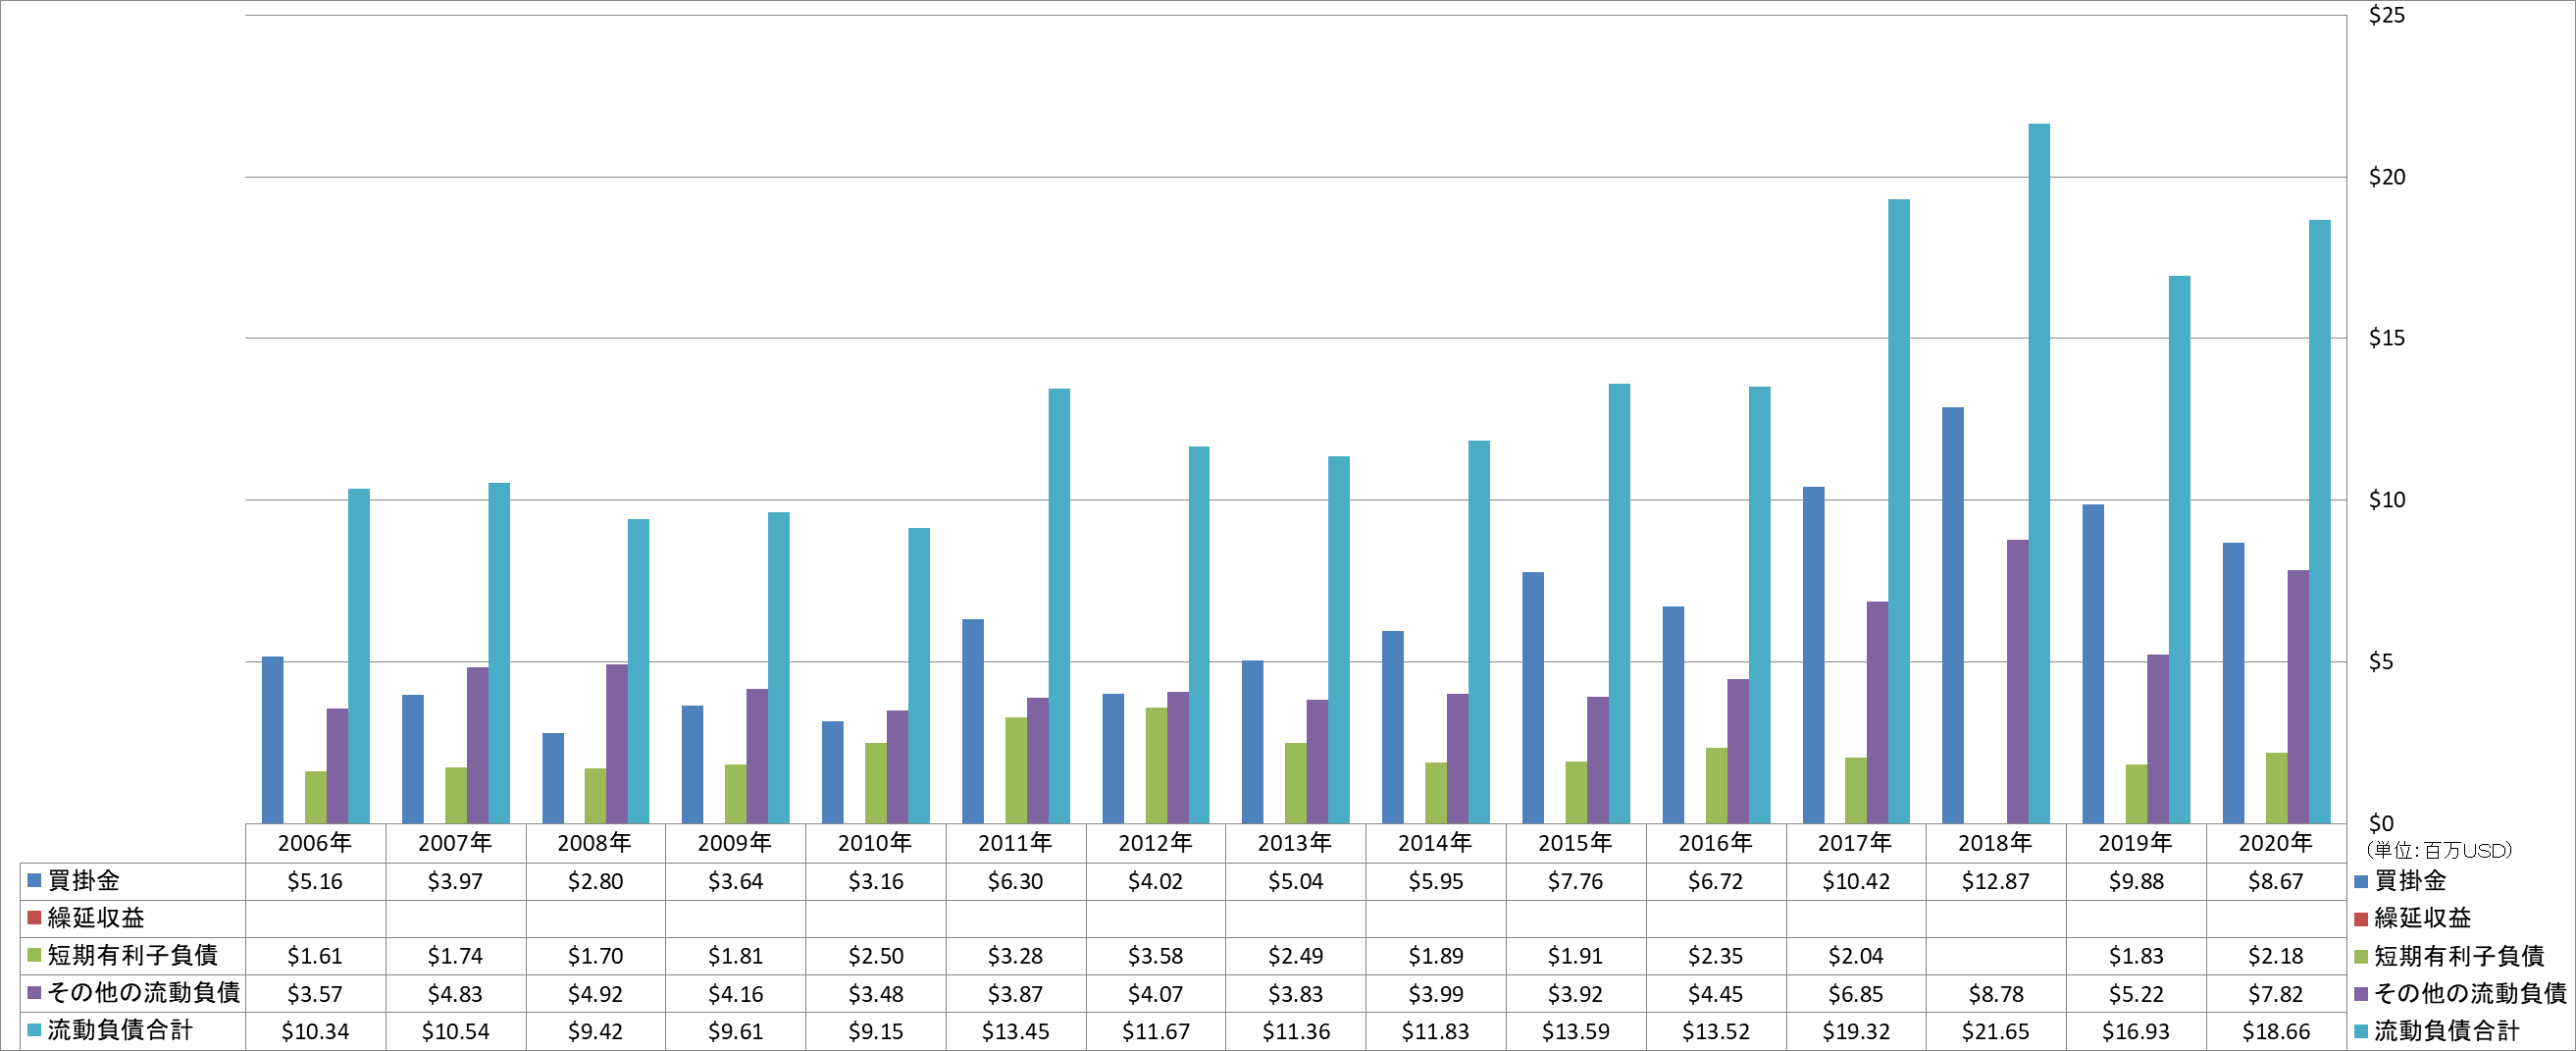Image resolution: width=2576 pixels, height=1051 pixels.
Task: Click the 2015年 column header
Action: pyautogui.click(x=1575, y=843)
